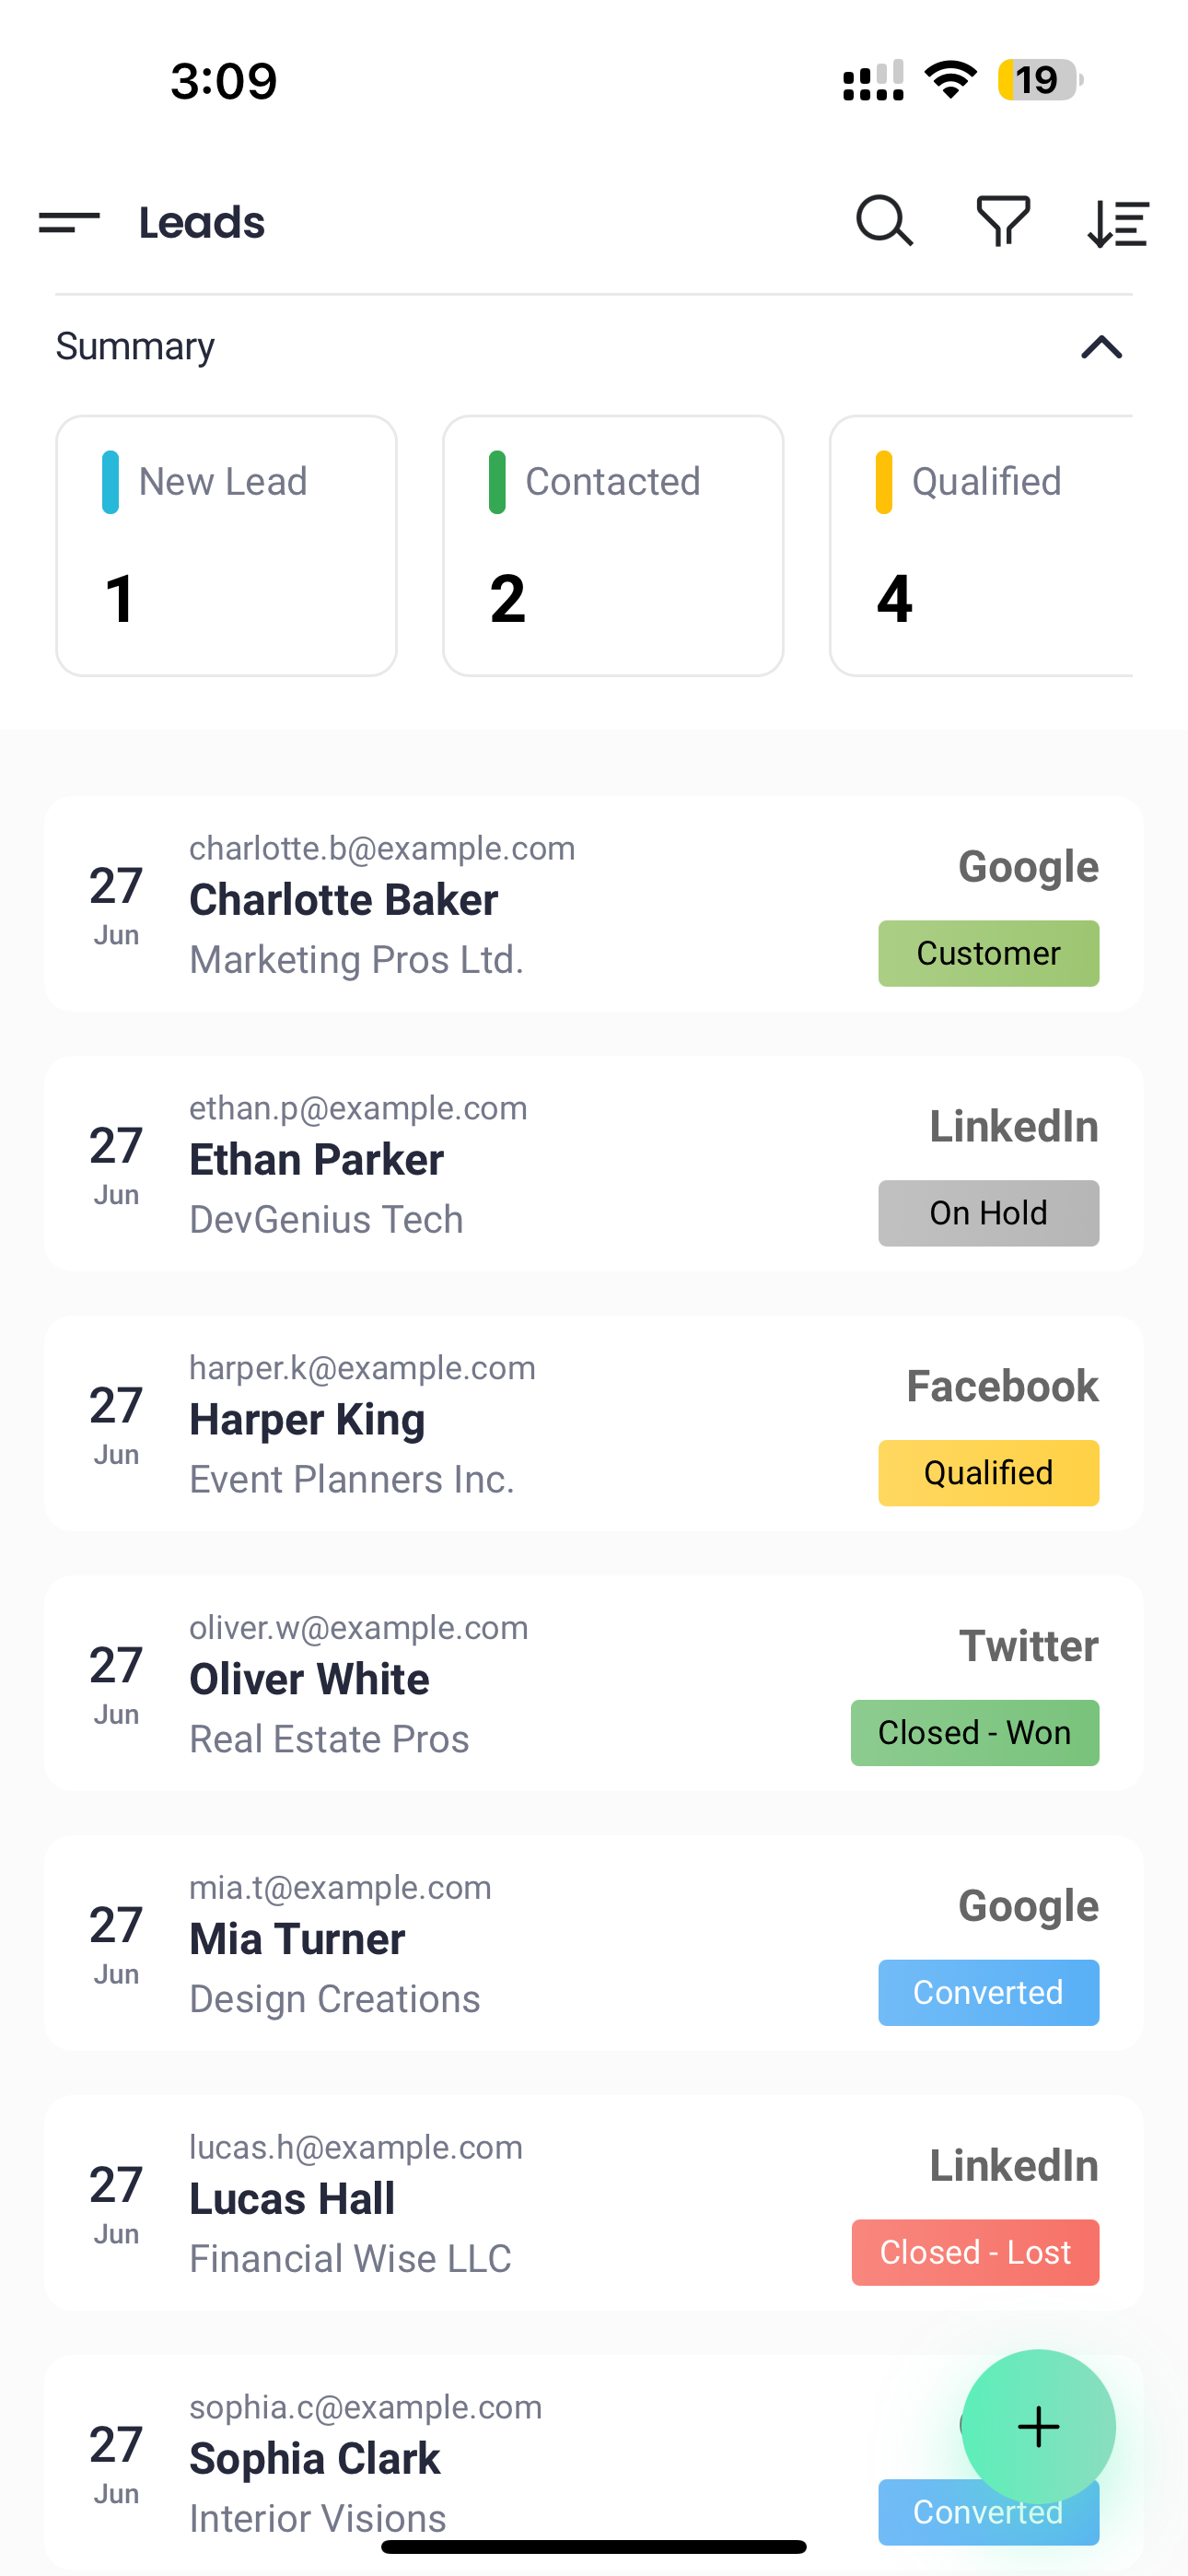
Task: Tap Harper King's Qualified status badge
Action: (x=988, y=1473)
